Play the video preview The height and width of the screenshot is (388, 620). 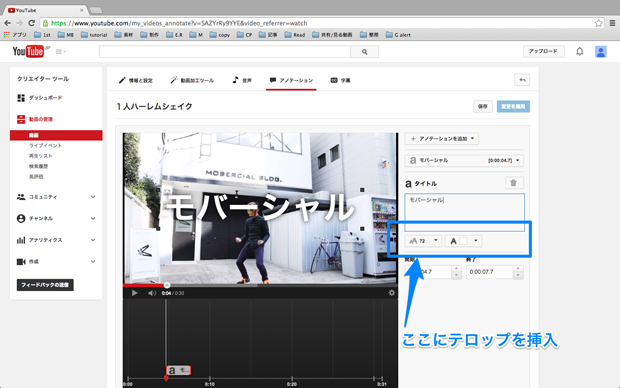tap(134, 293)
